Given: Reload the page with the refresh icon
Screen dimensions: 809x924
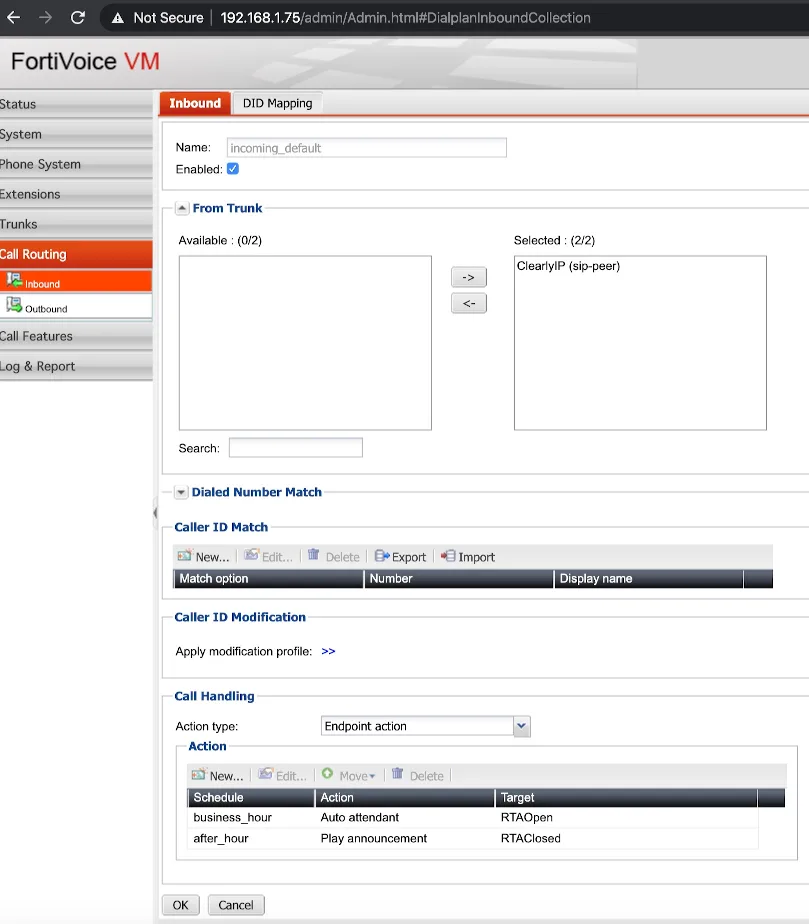Looking at the screenshot, I should (78, 18).
